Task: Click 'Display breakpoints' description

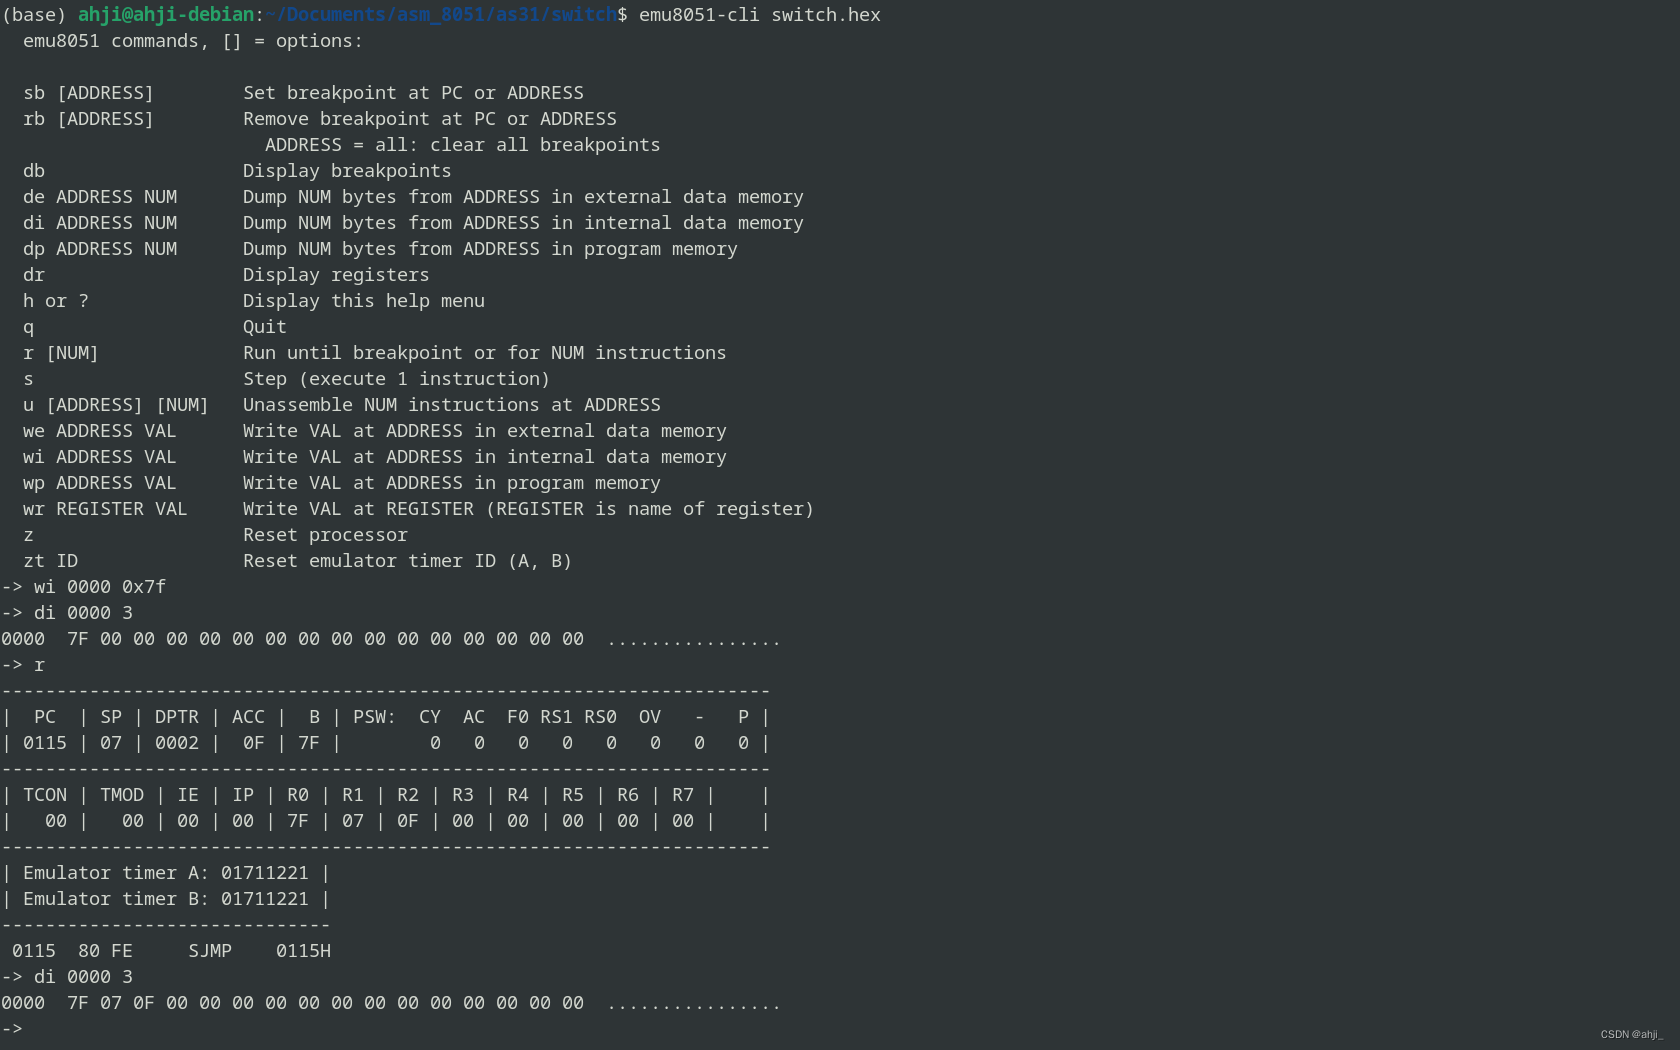Action: [347, 171]
